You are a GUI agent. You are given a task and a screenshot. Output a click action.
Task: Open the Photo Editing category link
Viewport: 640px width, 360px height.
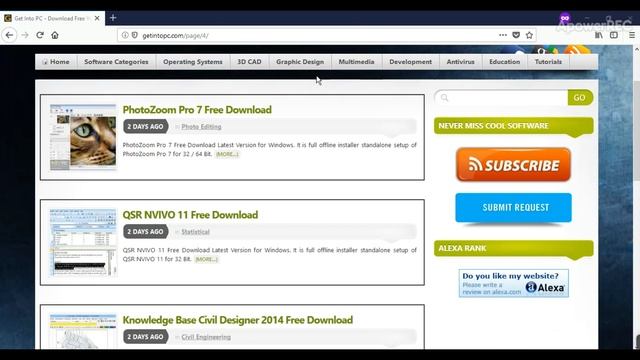201,127
